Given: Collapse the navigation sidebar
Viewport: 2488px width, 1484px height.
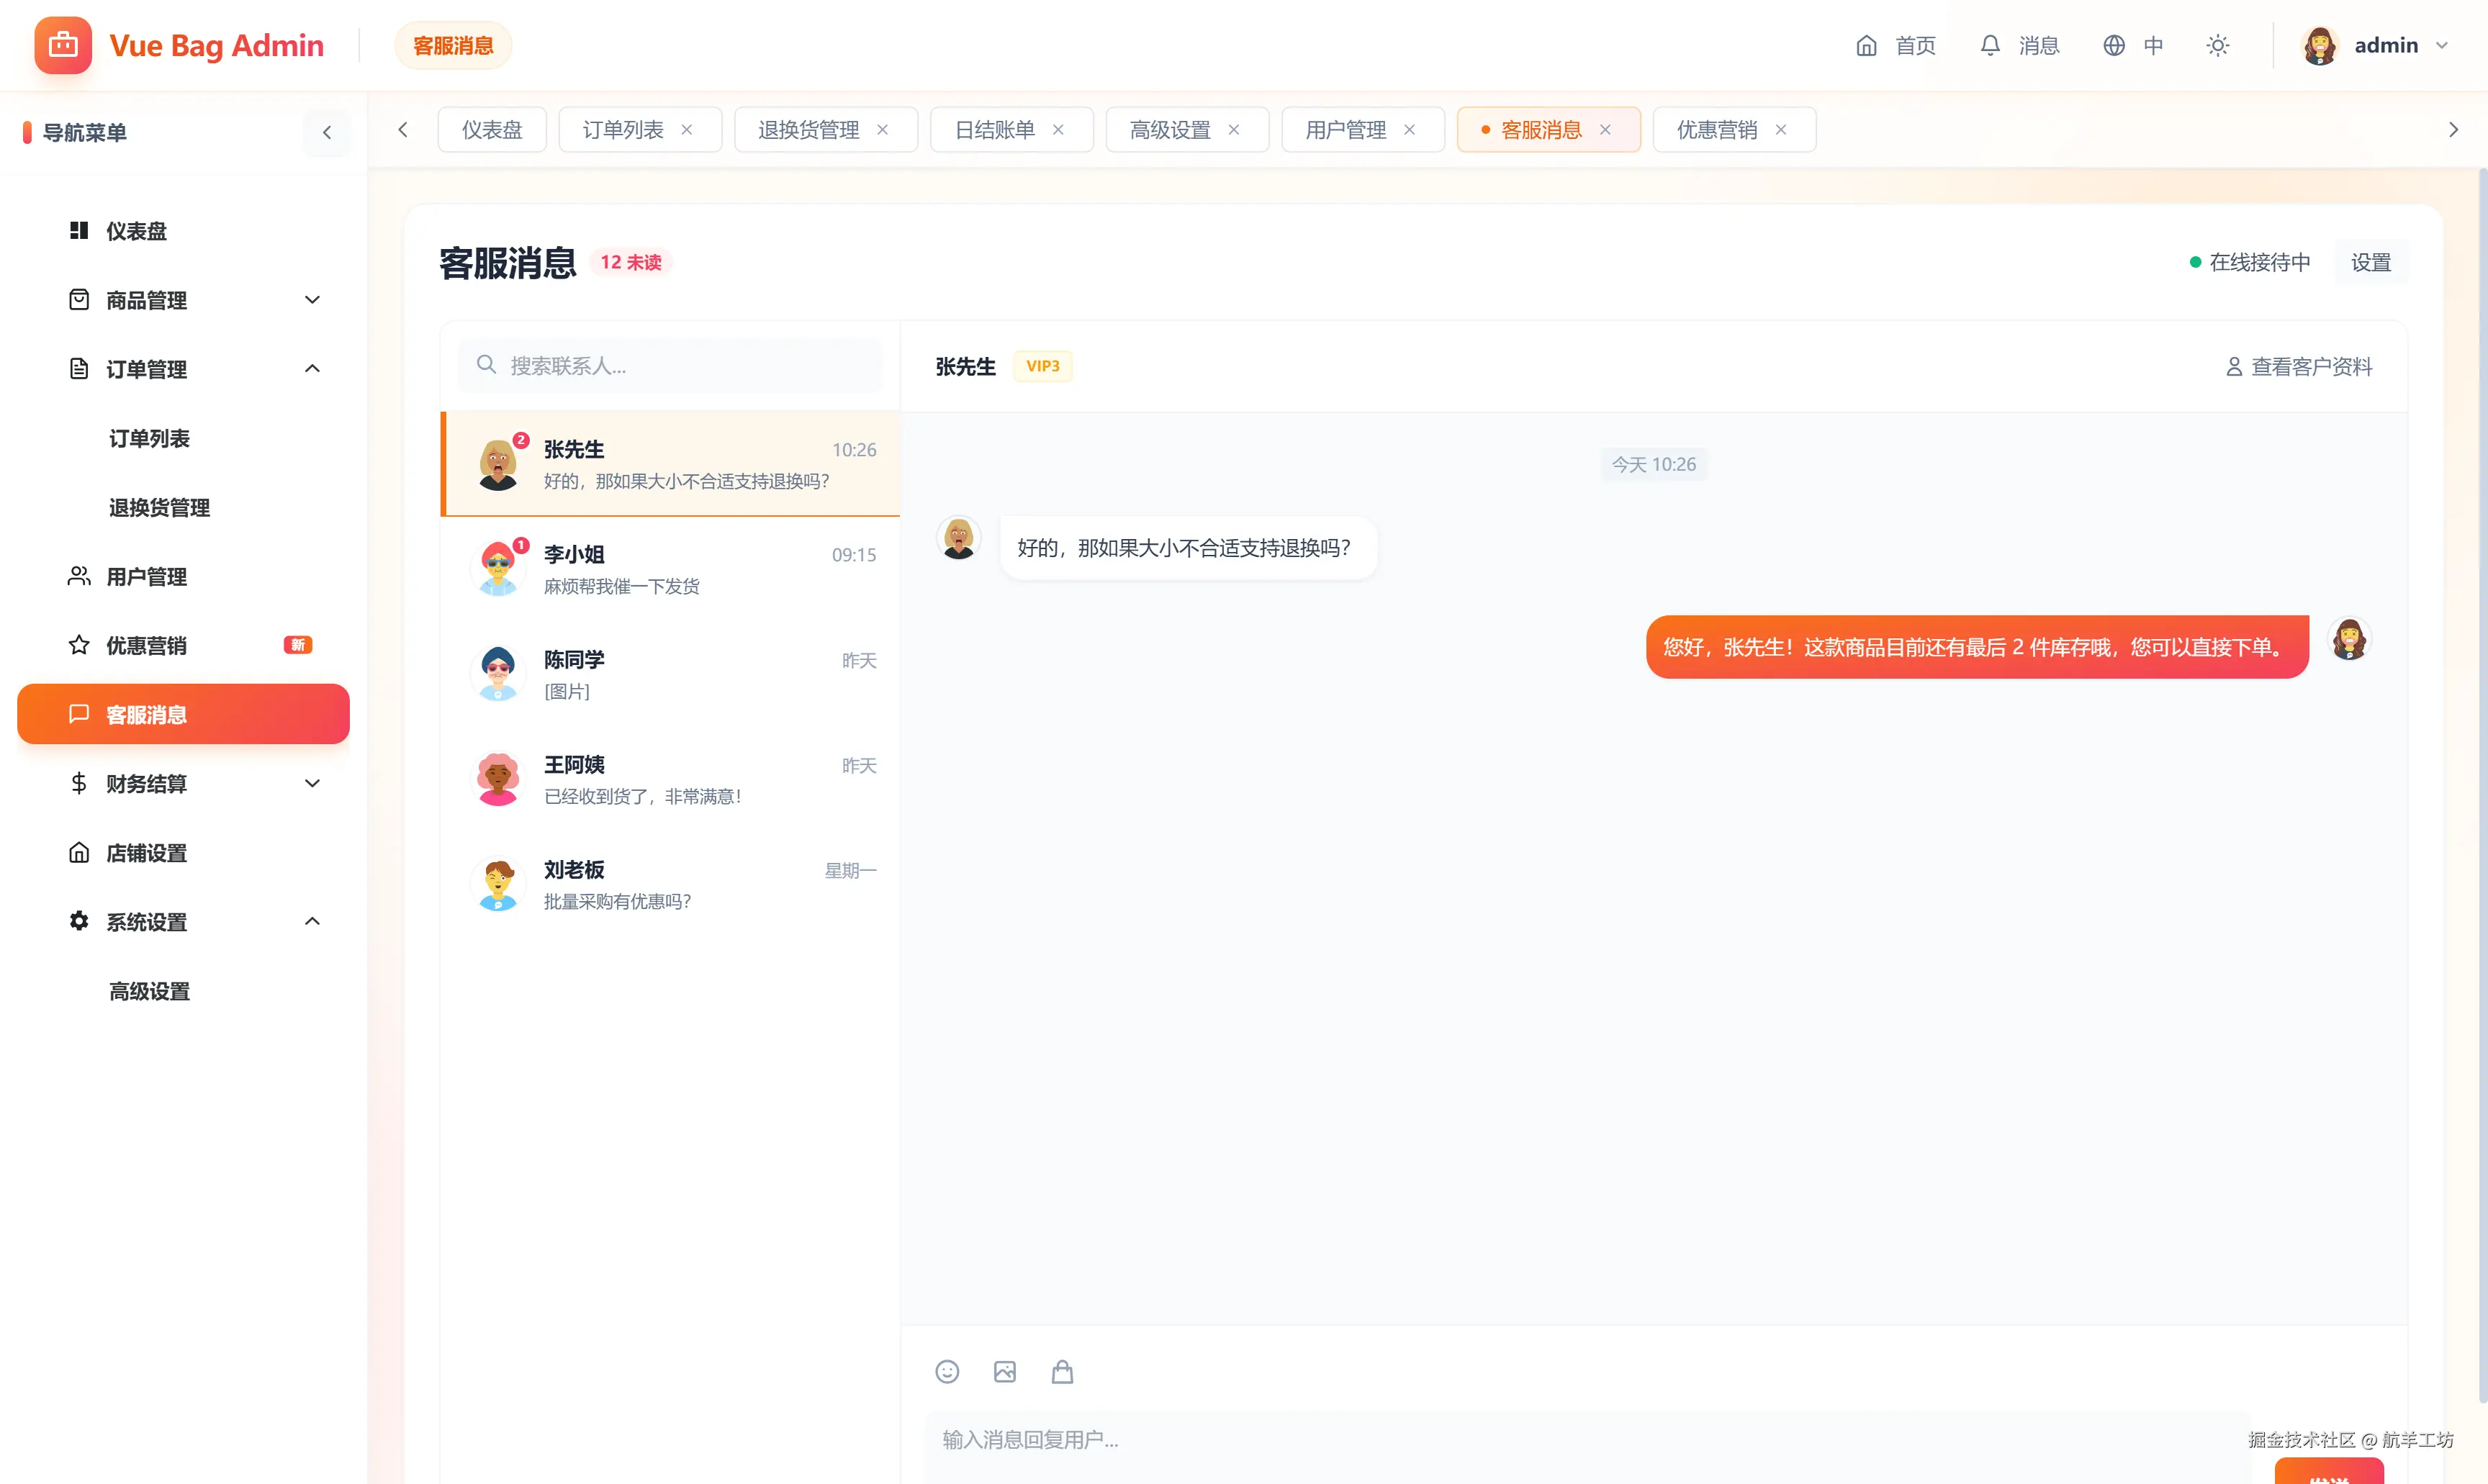Looking at the screenshot, I should (327, 132).
